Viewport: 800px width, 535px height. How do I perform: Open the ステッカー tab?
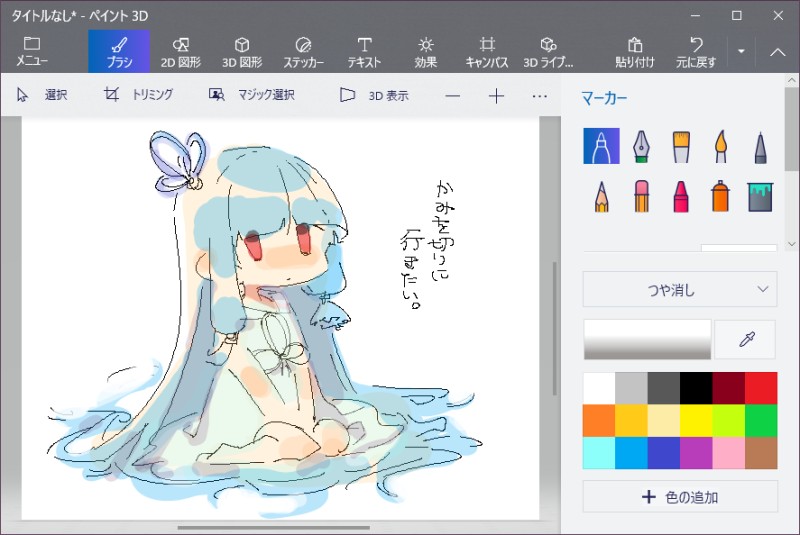303,51
